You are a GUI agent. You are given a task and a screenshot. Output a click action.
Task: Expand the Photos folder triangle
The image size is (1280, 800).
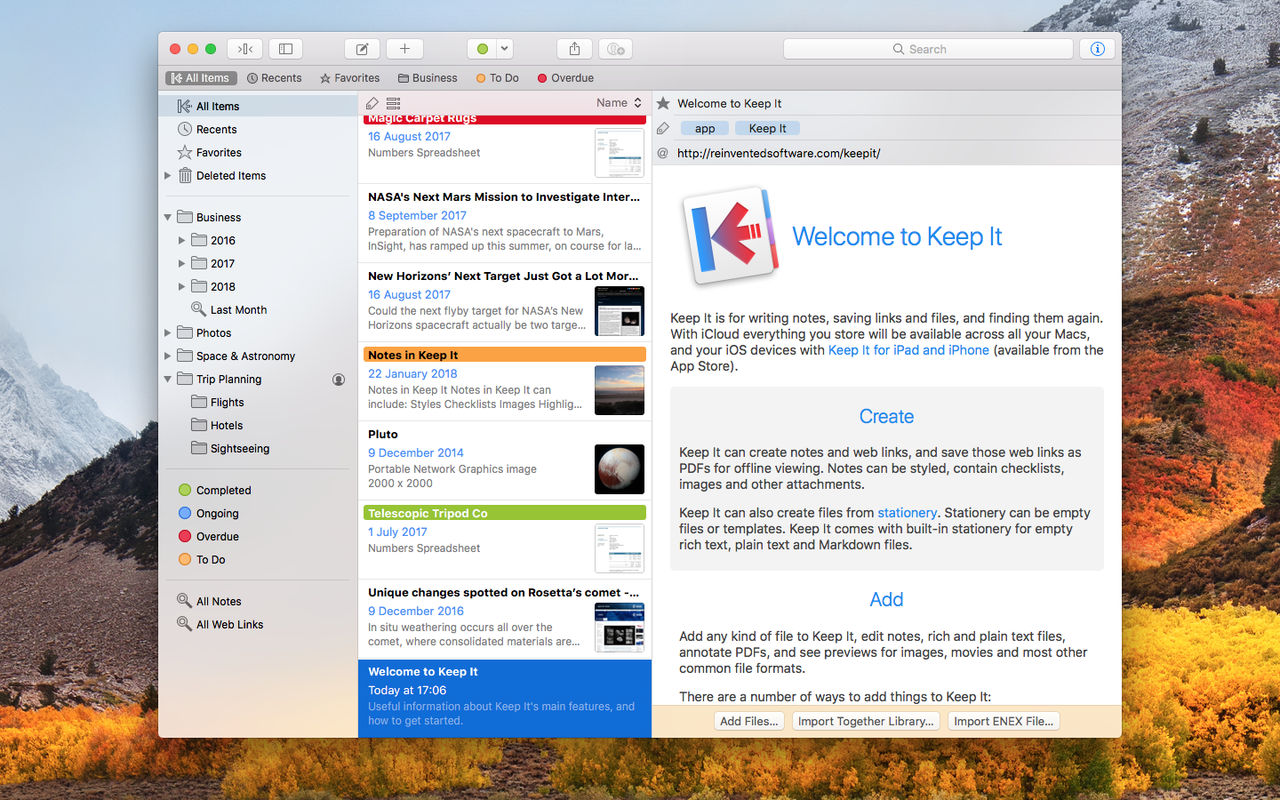[168, 333]
